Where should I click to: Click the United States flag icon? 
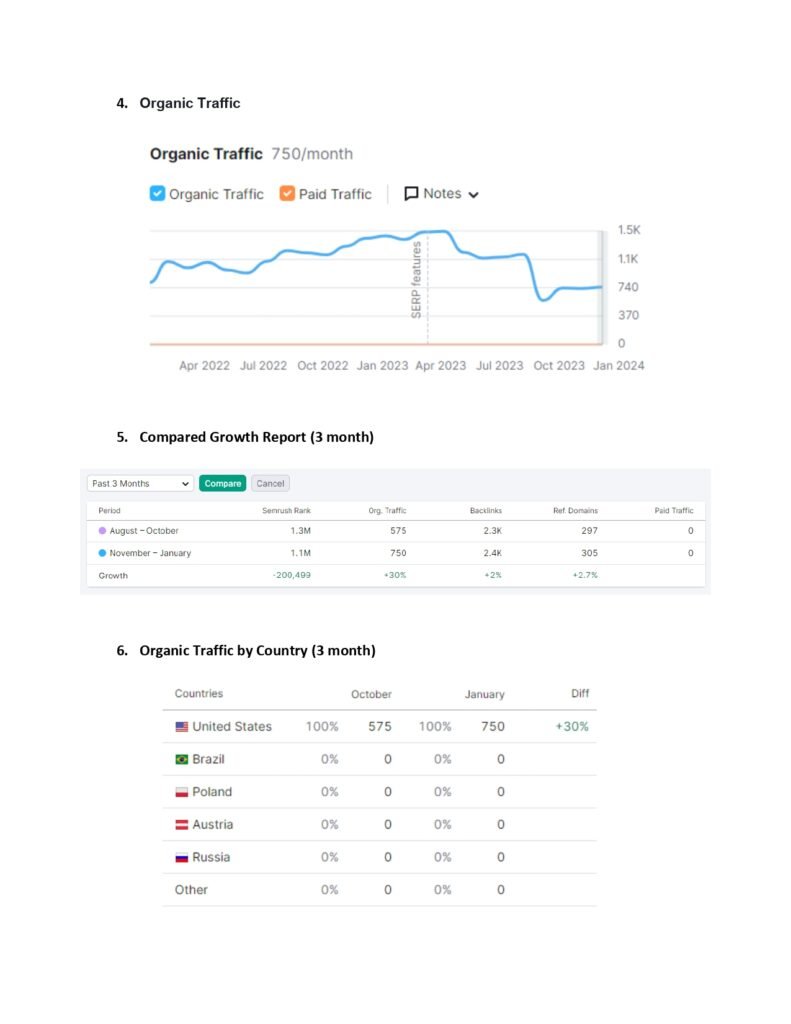(x=181, y=727)
